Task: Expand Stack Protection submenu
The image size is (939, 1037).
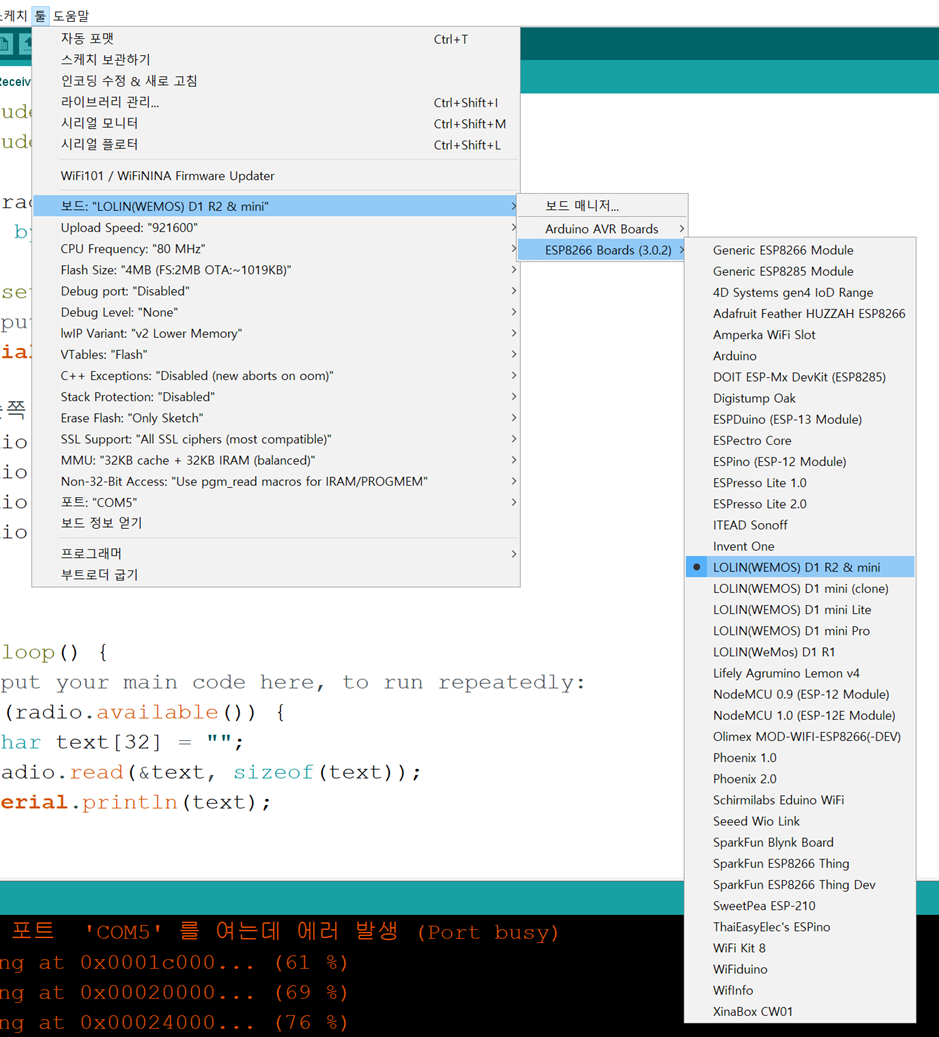Action: point(276,397)
